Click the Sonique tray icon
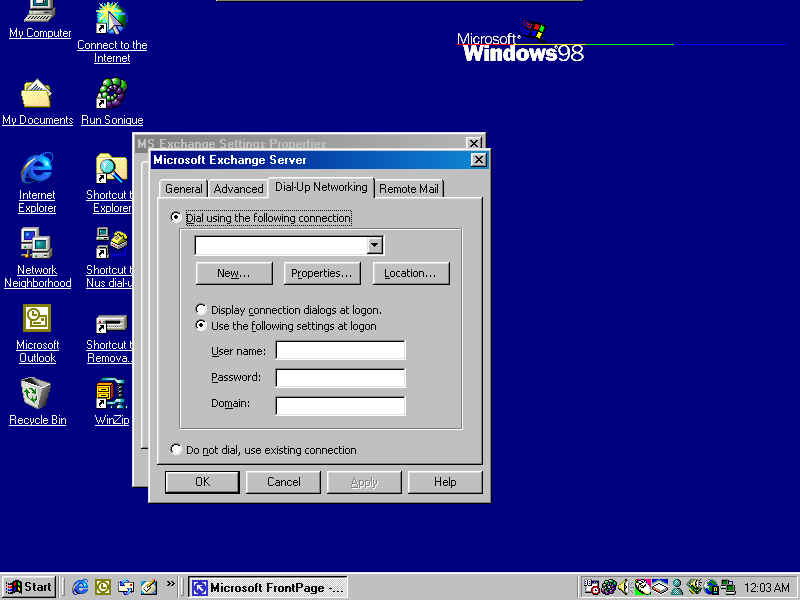This screenshot has height=600, width=800. click(609, 587)
